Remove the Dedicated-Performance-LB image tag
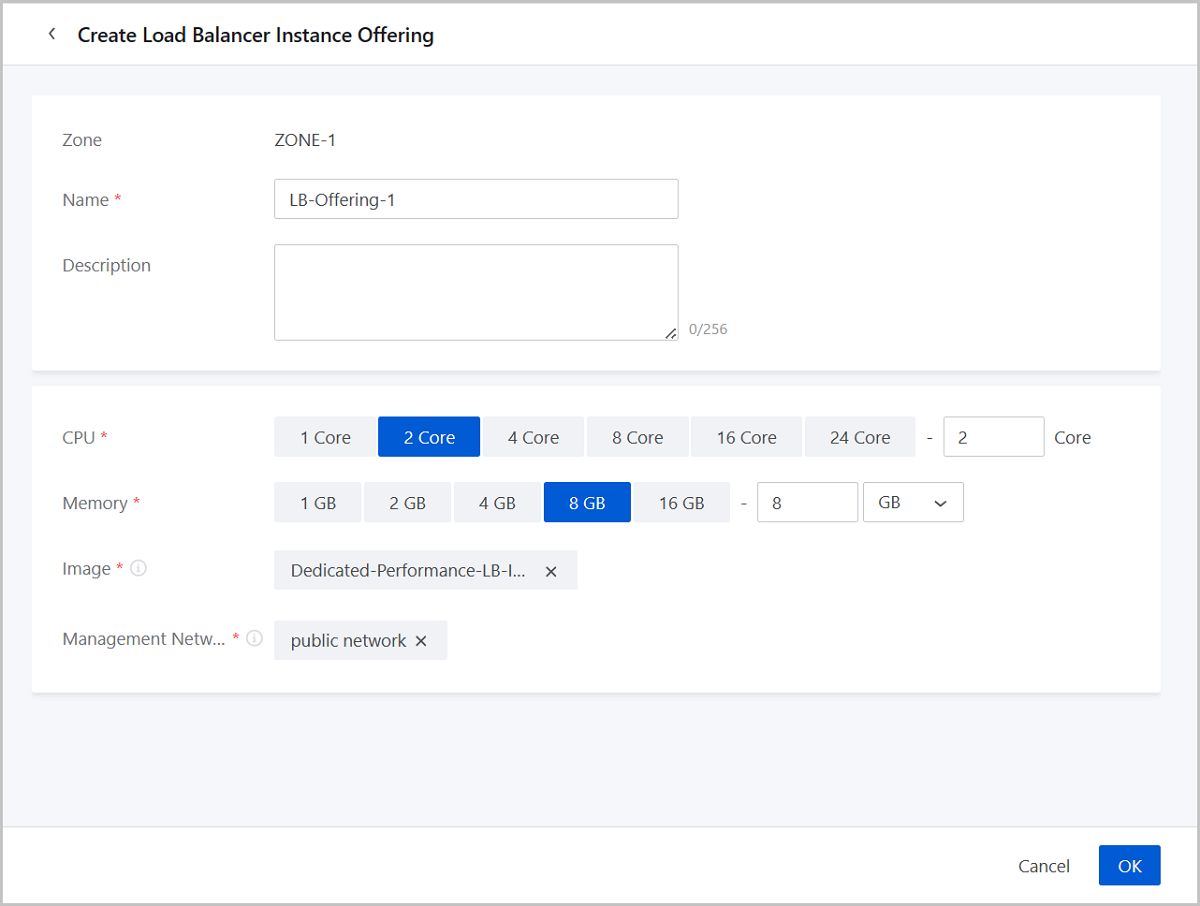 pos(551,571)
